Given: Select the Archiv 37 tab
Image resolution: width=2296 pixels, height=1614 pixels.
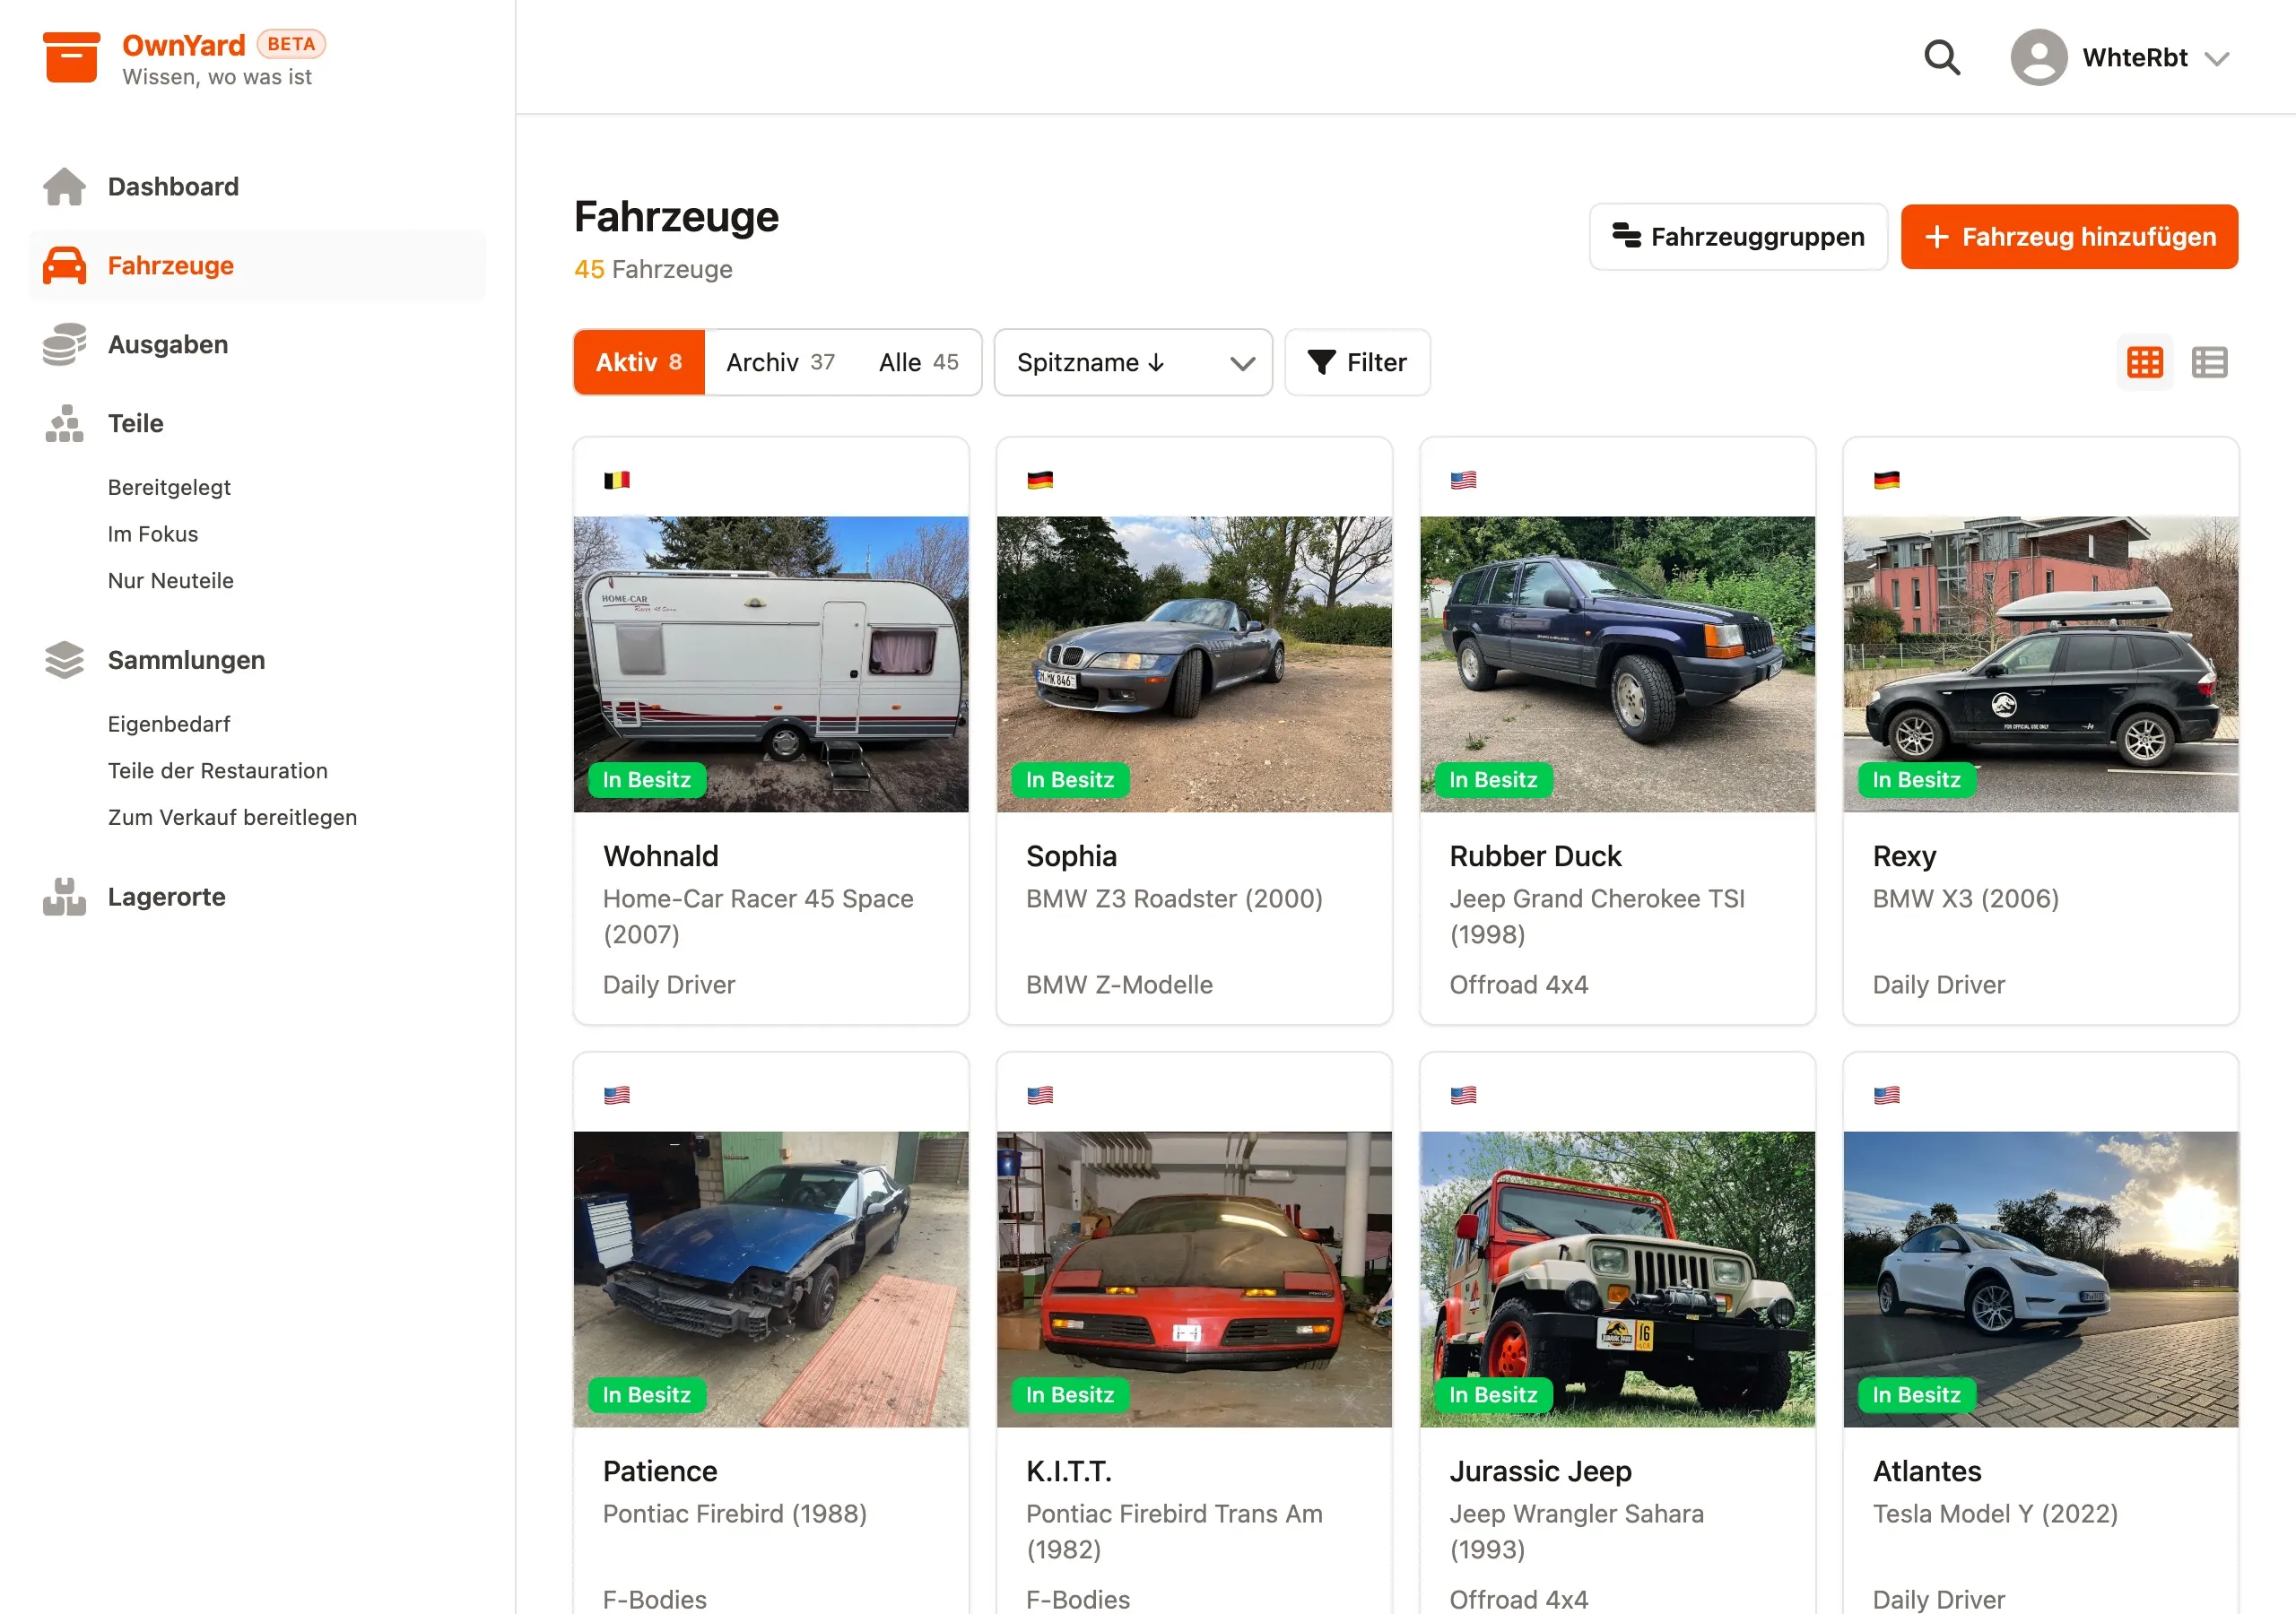Looking at the screenshot, I should click(780, 362).
